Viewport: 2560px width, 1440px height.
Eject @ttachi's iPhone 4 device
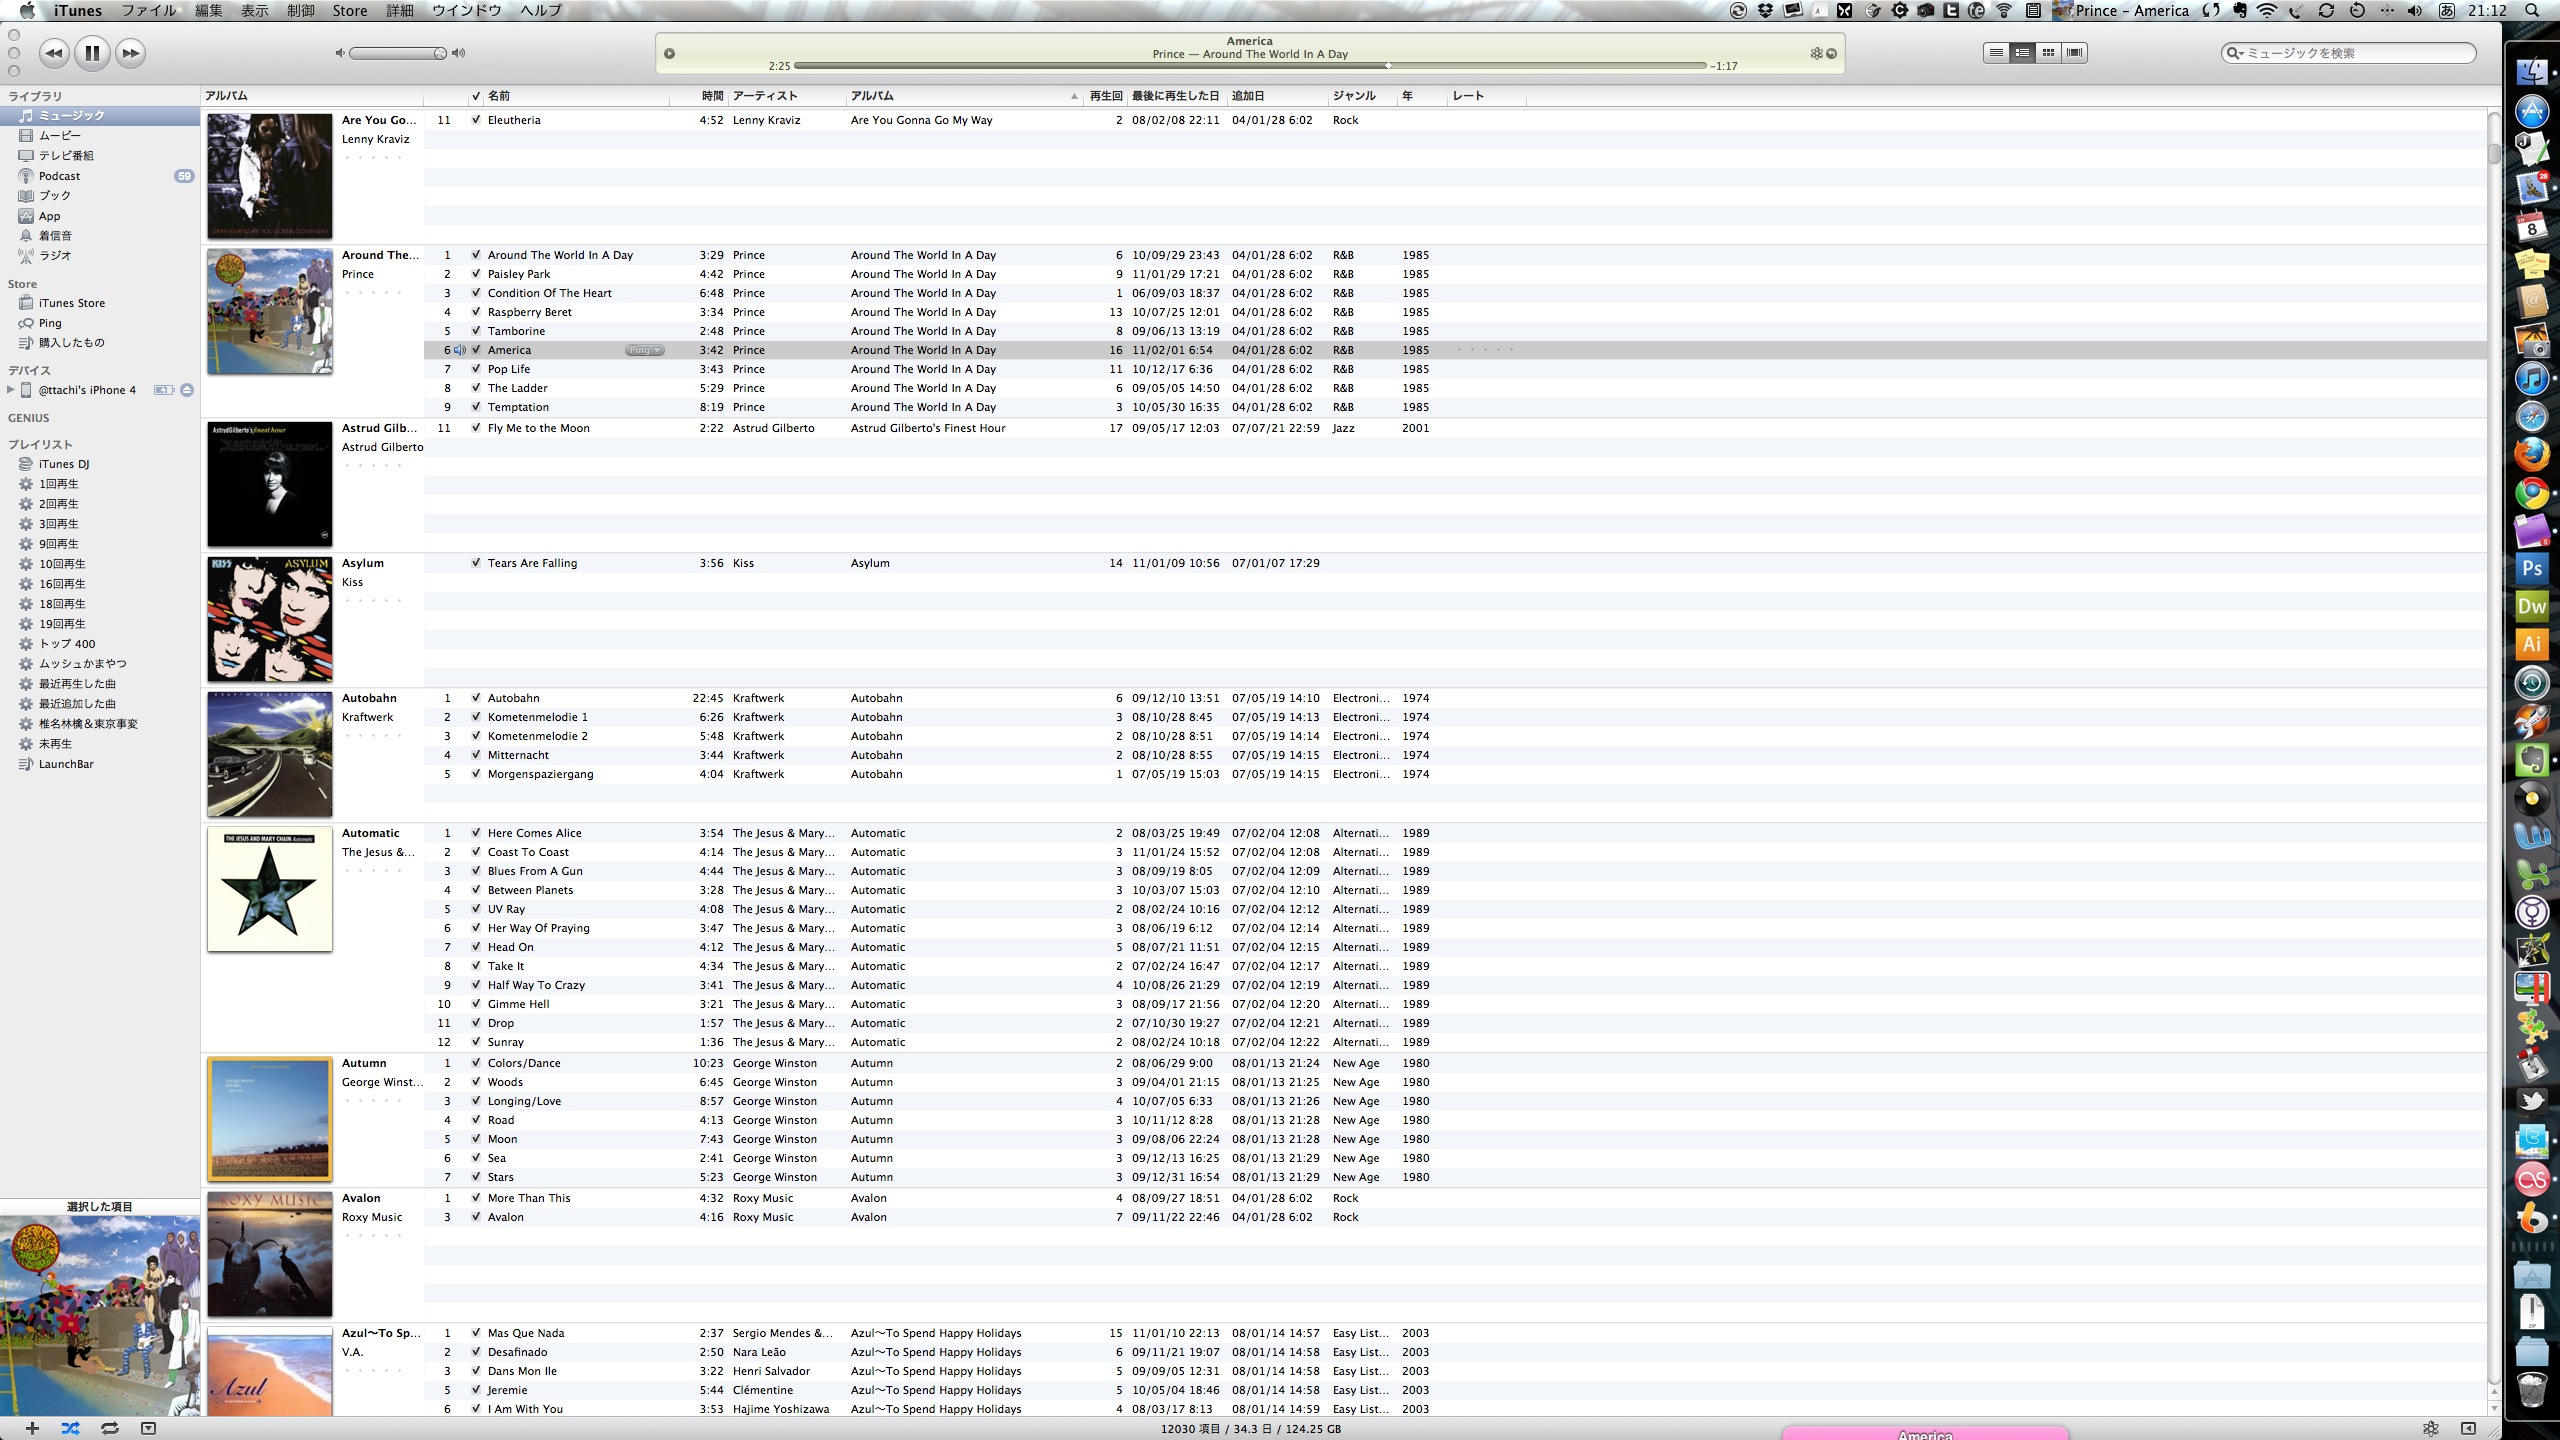[x=187, y=390]
